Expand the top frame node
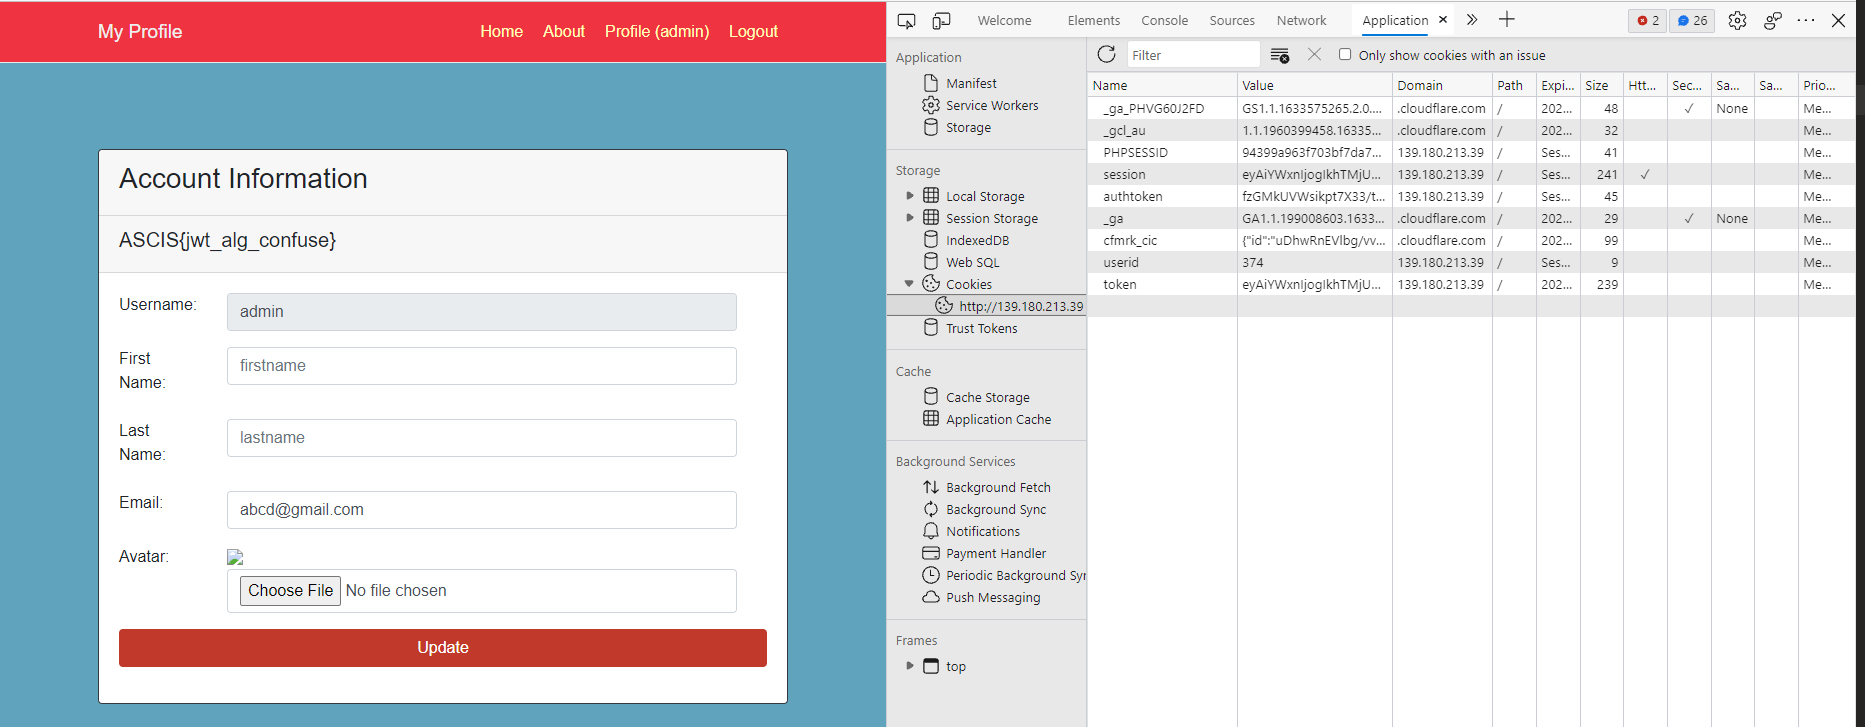The height and width of the screenshot is (727, 1865). pyautogui.click(x=910, y=666)
